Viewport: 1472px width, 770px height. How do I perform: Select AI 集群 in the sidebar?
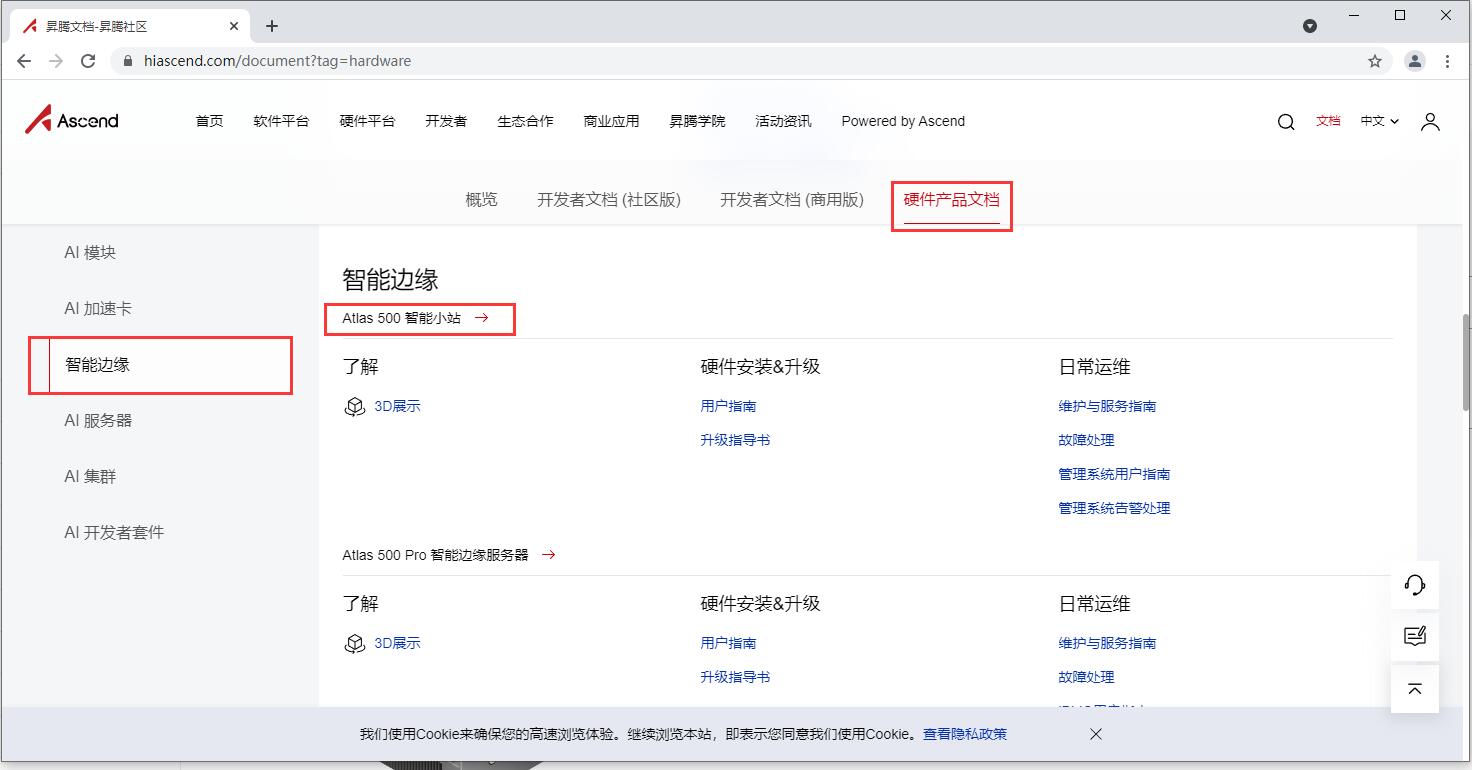point(90,477)
